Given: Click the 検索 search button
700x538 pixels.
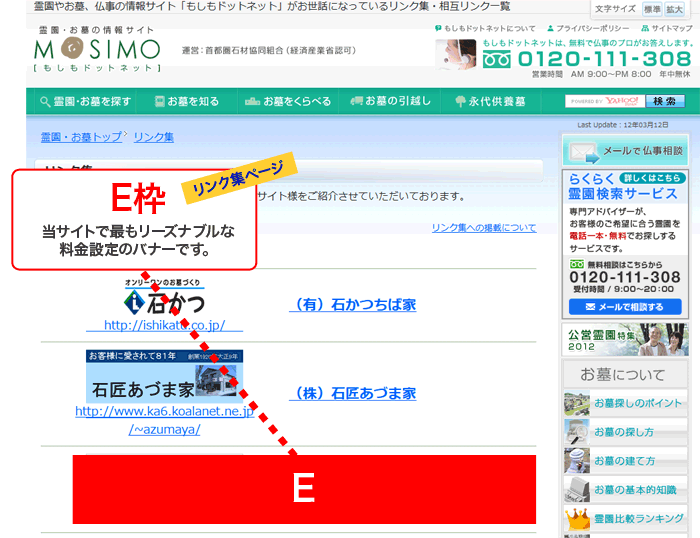Looking at the screenshot, I should [665, 101].
